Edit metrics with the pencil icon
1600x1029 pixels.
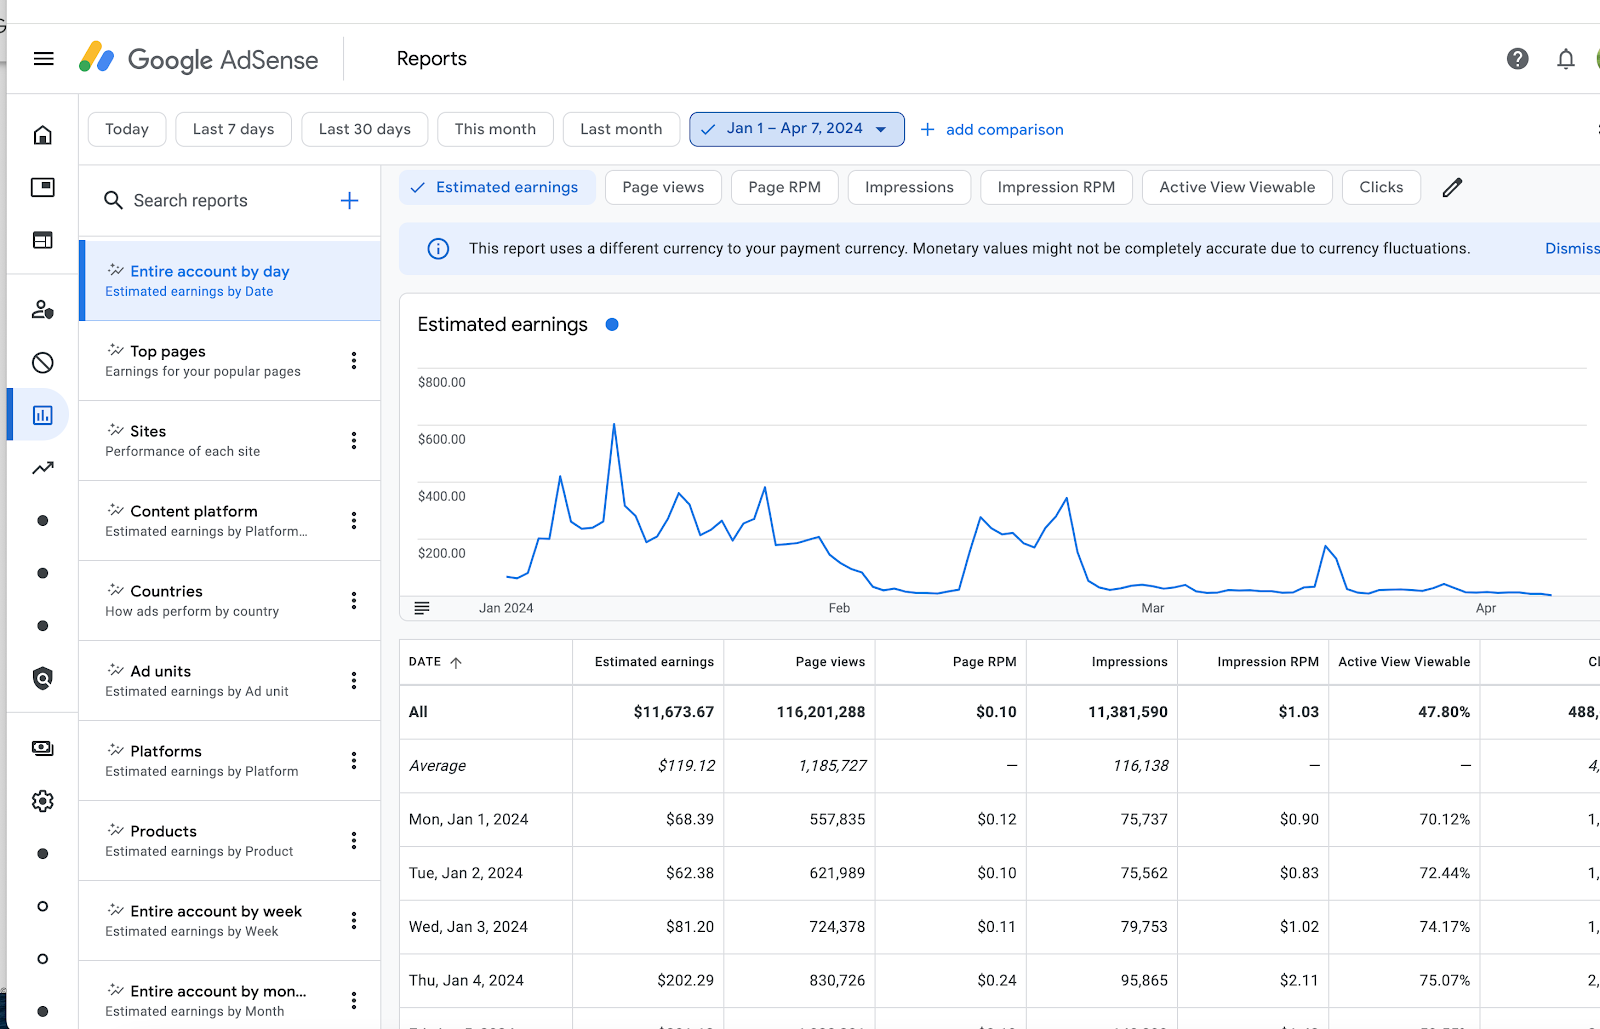pos(1452,188)
